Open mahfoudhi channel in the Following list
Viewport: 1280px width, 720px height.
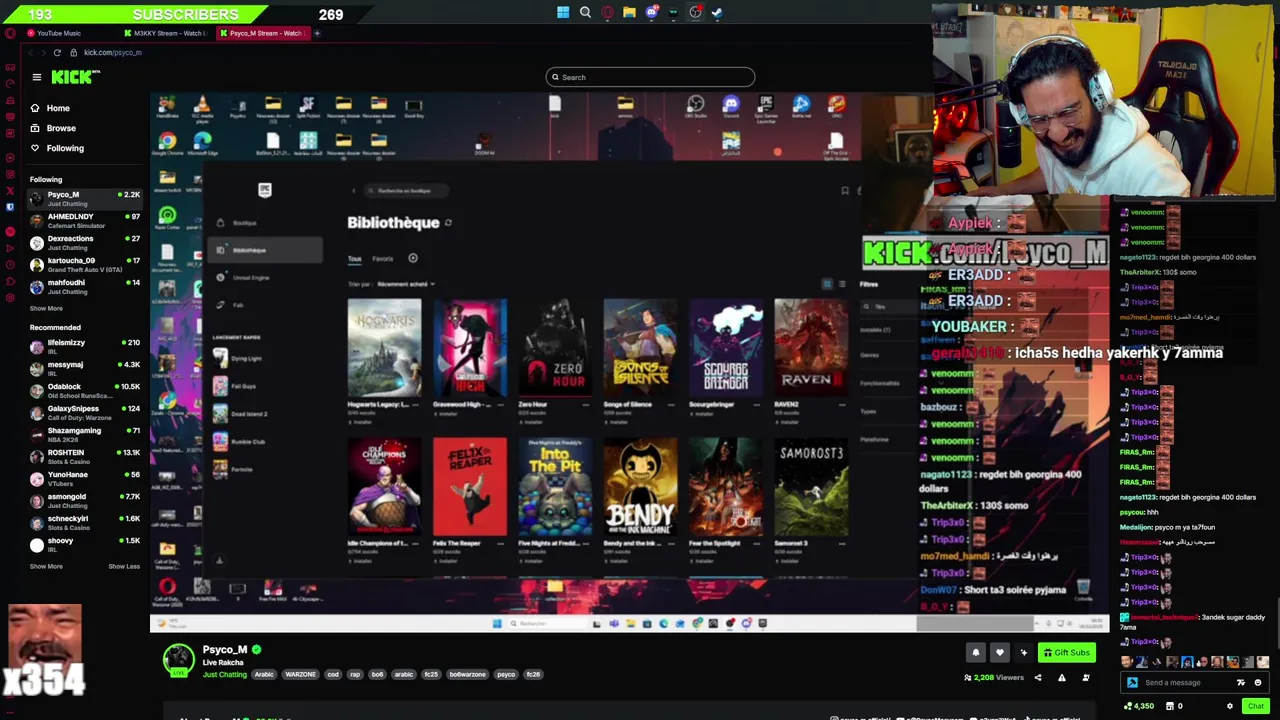point(85,286)
